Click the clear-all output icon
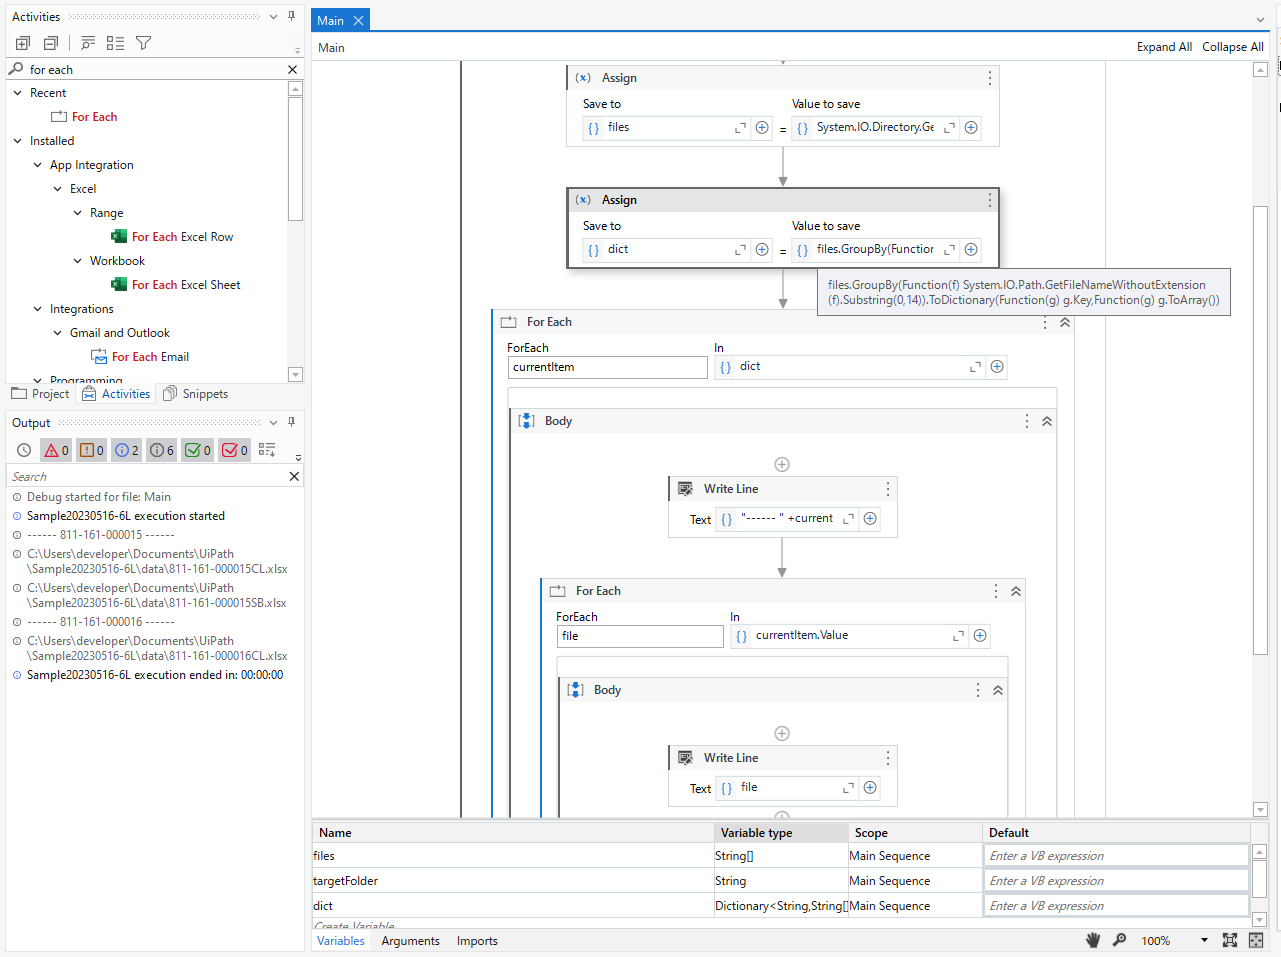Screen dimensions: 1281x957 (267, 450)
